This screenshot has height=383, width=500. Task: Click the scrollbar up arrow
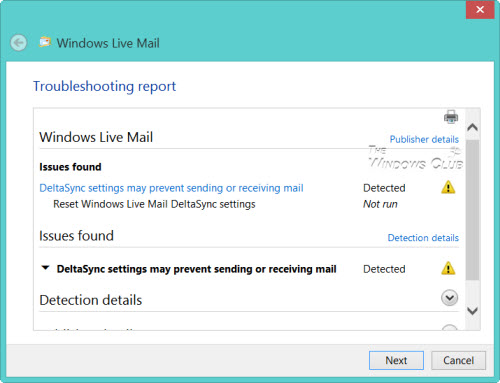(473, 127)
